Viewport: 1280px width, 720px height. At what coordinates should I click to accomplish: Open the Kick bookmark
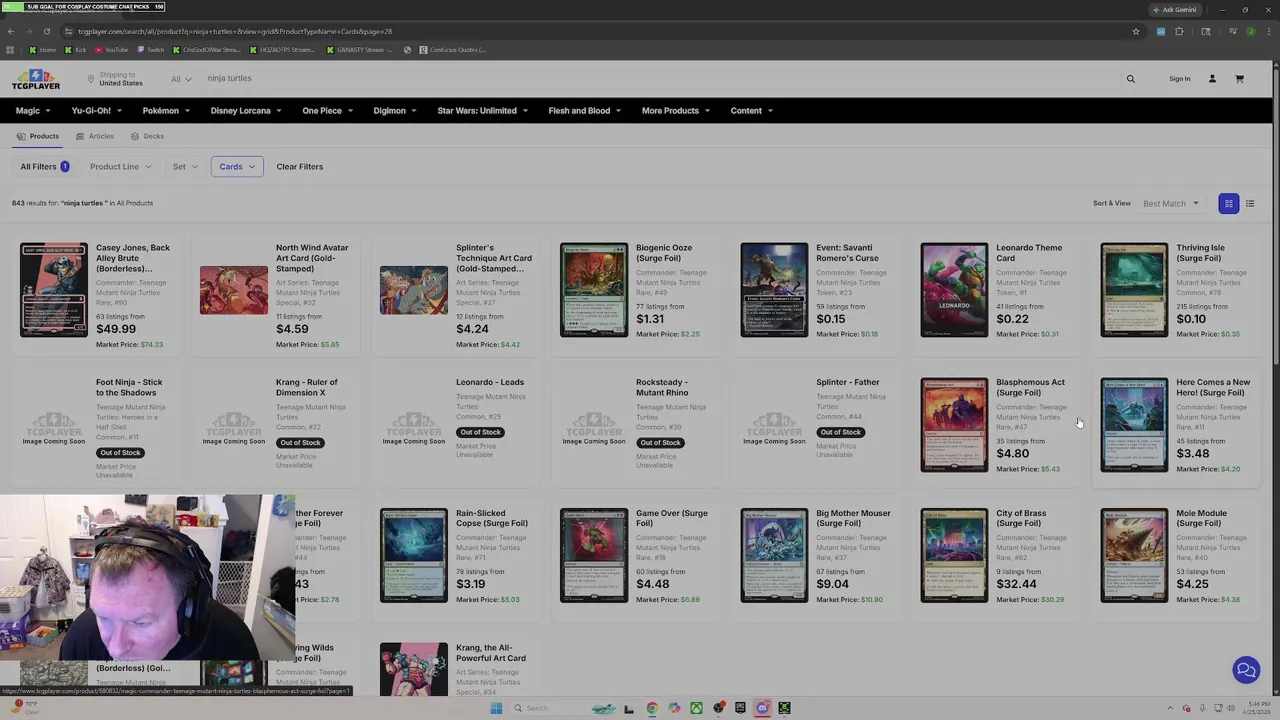click(76, 50)
